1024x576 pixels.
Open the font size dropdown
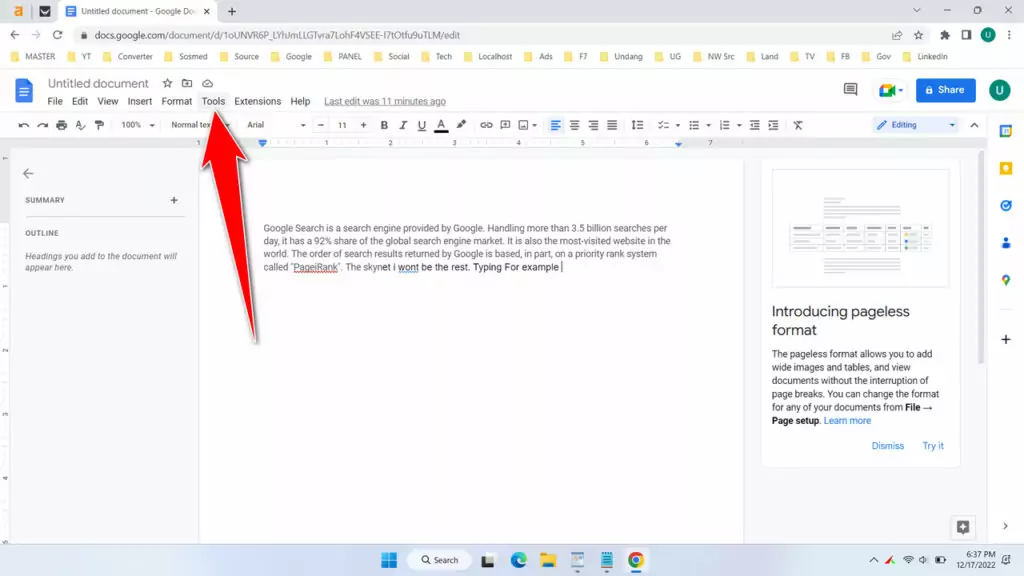[x=341, y=124]
